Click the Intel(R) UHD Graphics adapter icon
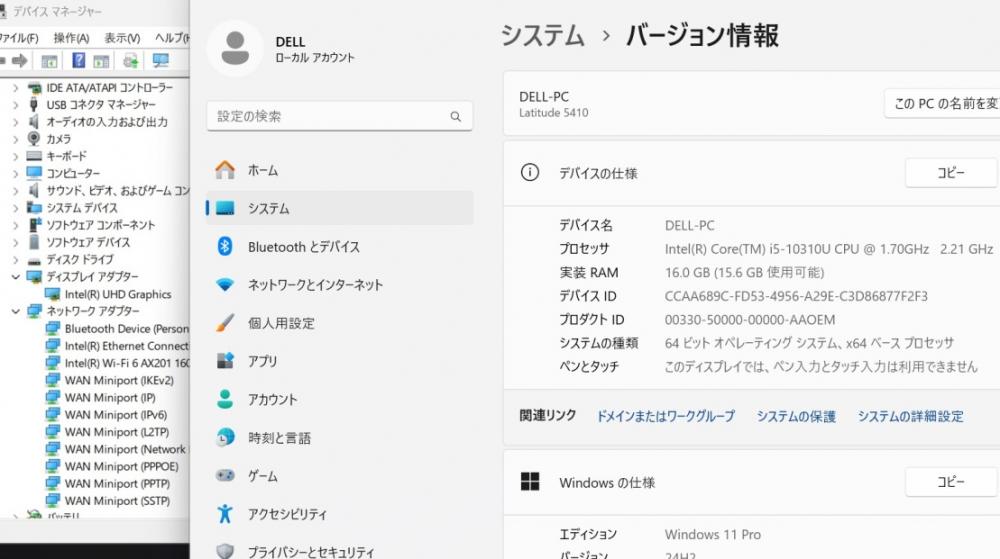This screenshot has width=1000, height=559. tap(52, 294)
